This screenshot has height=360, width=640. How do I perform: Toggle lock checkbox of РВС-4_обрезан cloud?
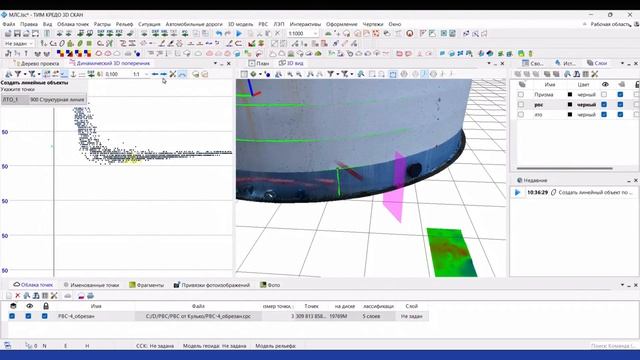44,316
